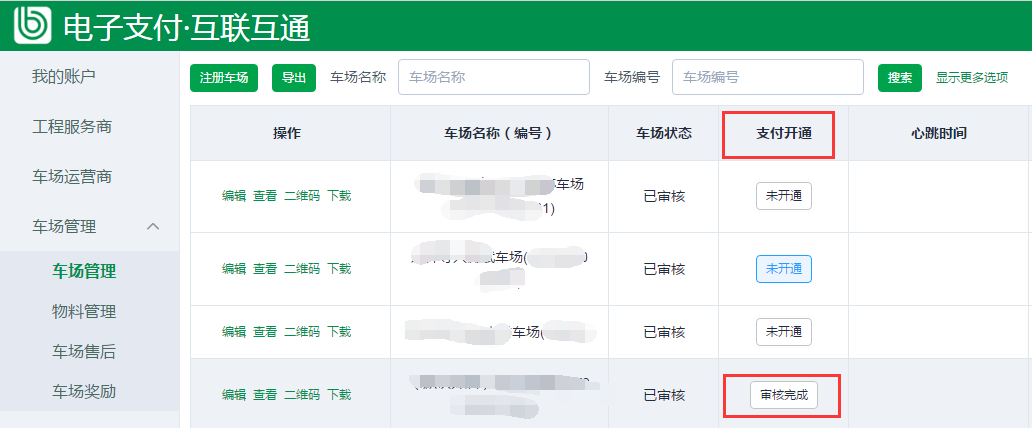
Task: Open 二维码 link in second row
Action: click(302, 268)
